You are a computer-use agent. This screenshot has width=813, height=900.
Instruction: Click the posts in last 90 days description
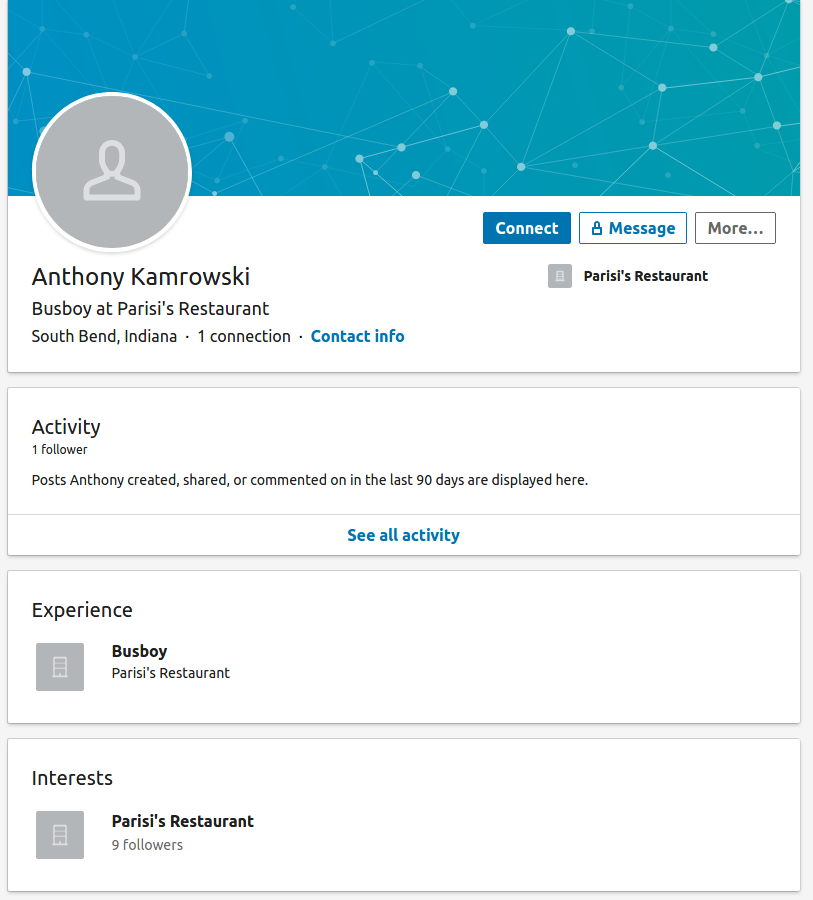click(x=310, y=480)
